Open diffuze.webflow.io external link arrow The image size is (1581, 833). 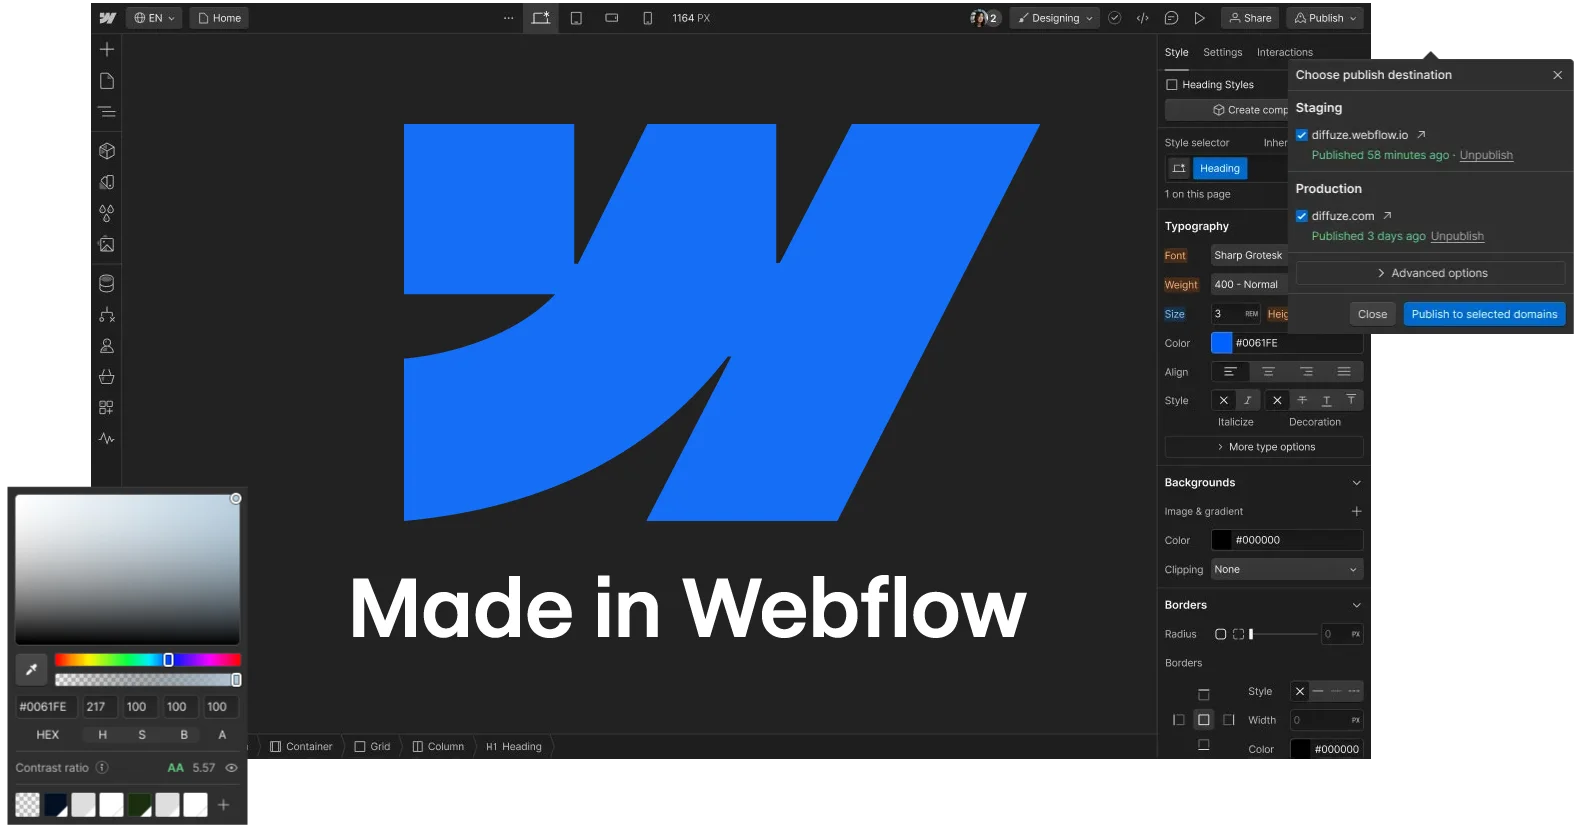(x=1421, y=135)
